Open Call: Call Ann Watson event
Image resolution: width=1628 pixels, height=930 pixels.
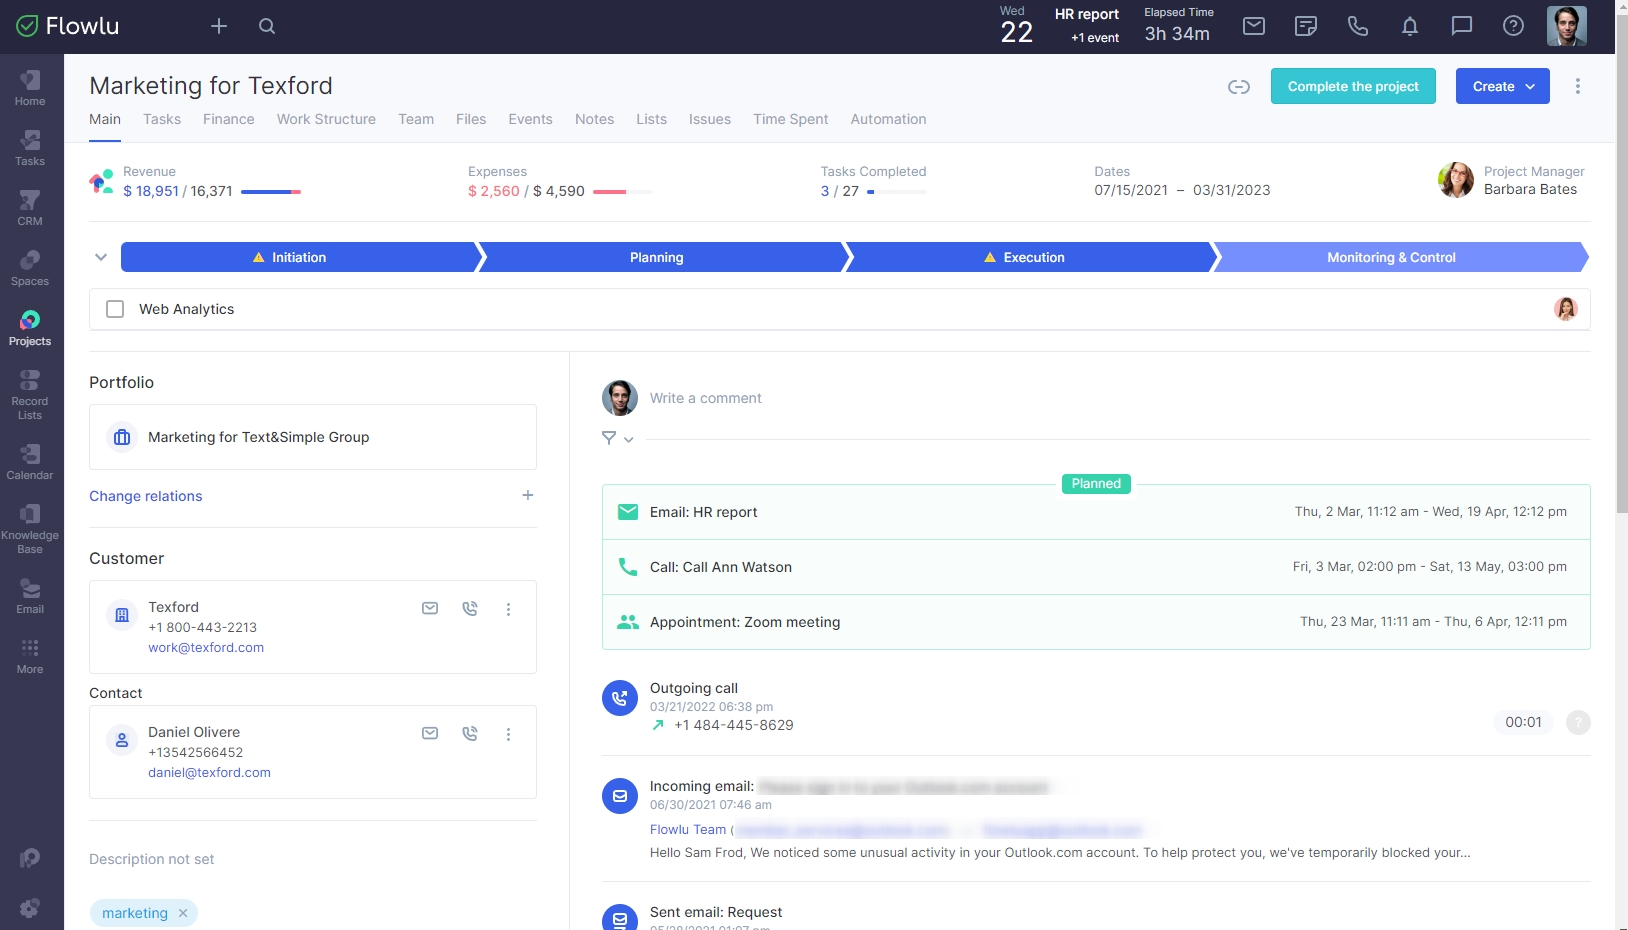click(x=1096, y=567)
